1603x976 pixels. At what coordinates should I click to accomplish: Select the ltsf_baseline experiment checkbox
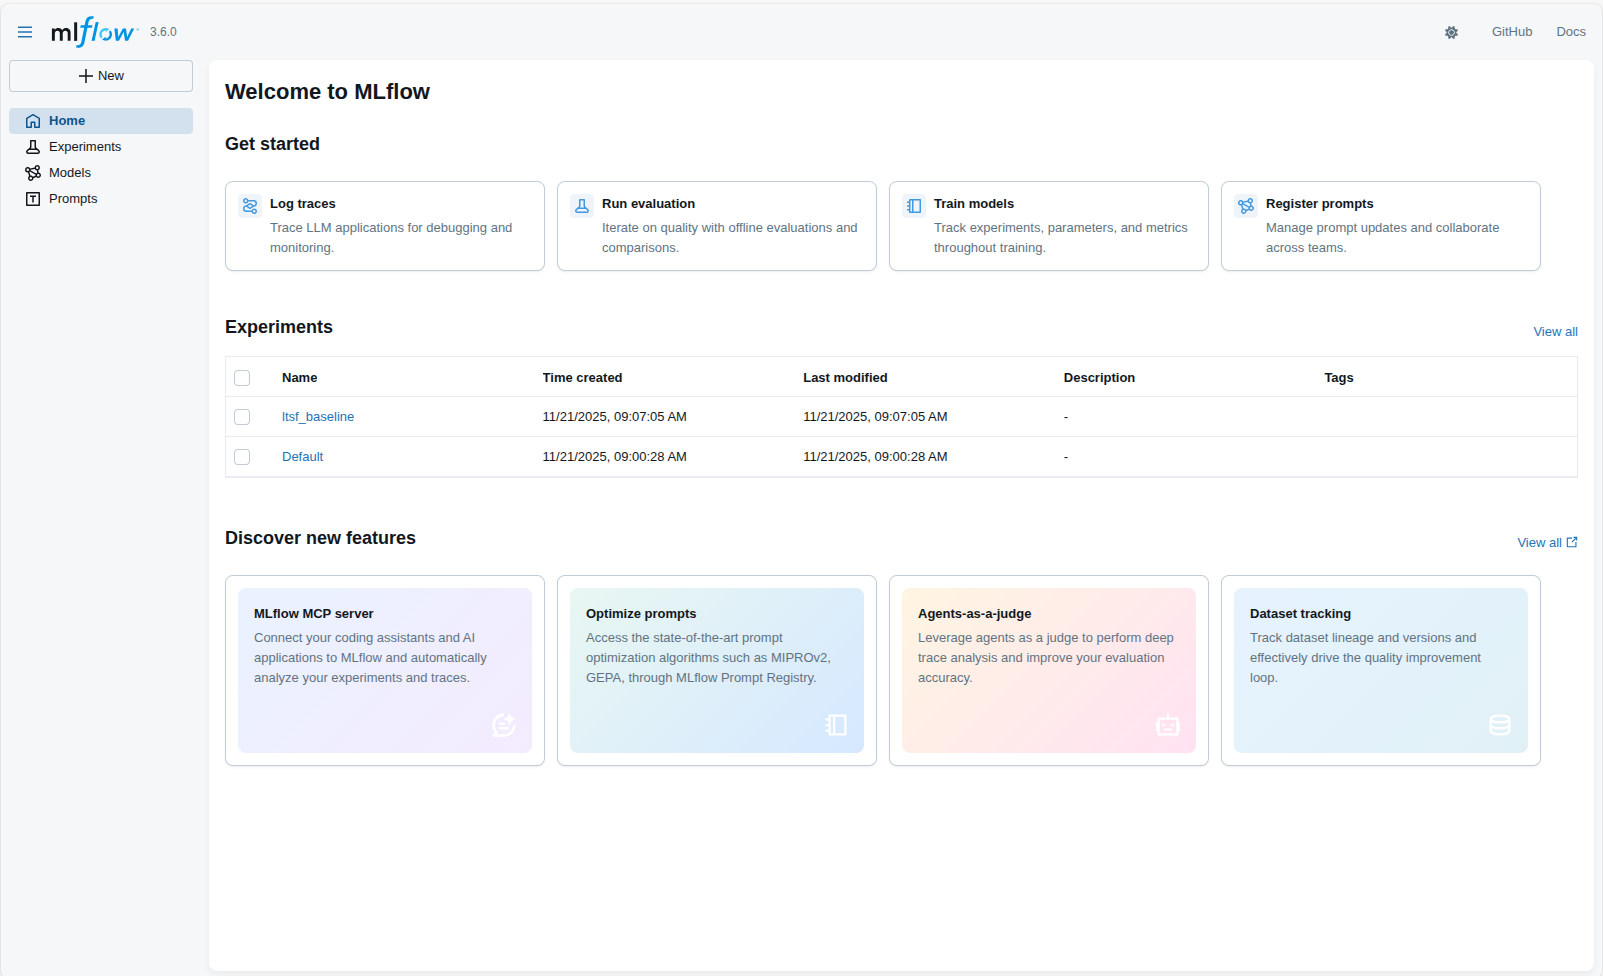tap(242, 417)
